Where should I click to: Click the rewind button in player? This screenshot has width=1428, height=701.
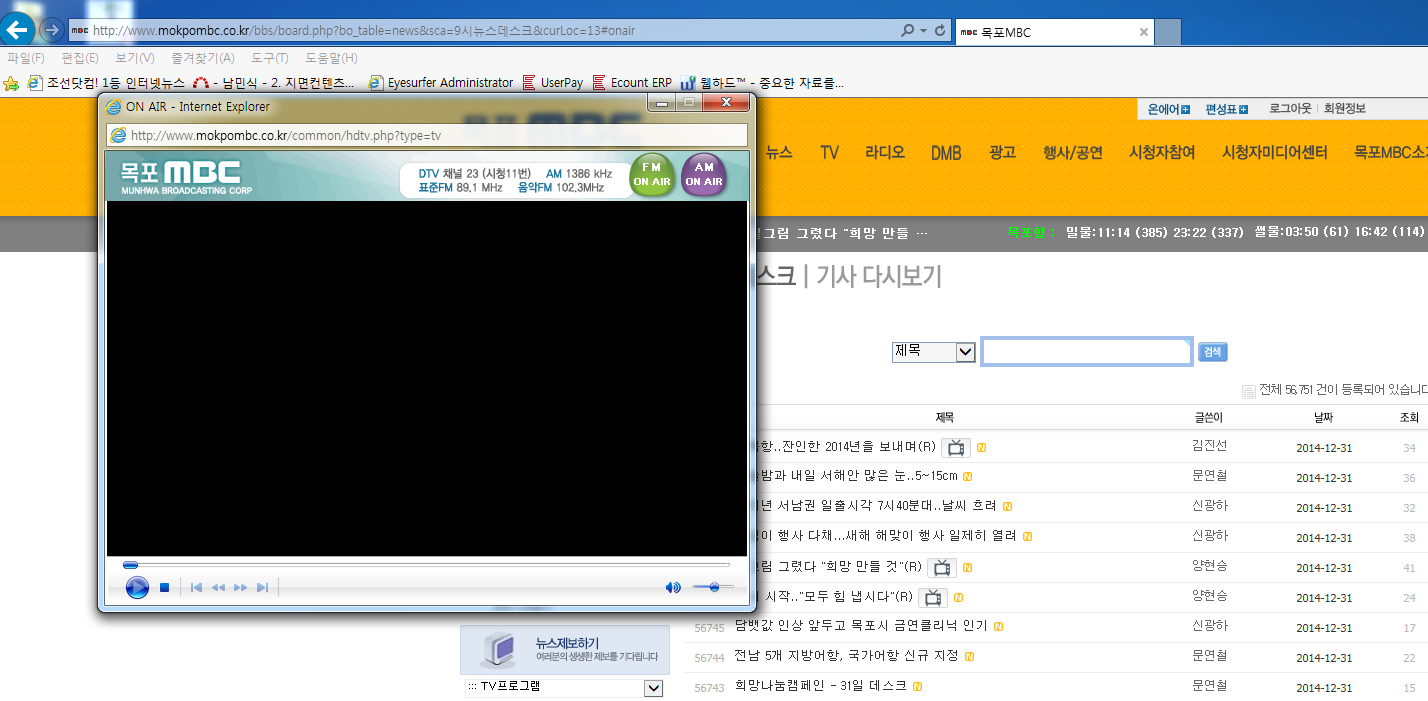(218, 588)
